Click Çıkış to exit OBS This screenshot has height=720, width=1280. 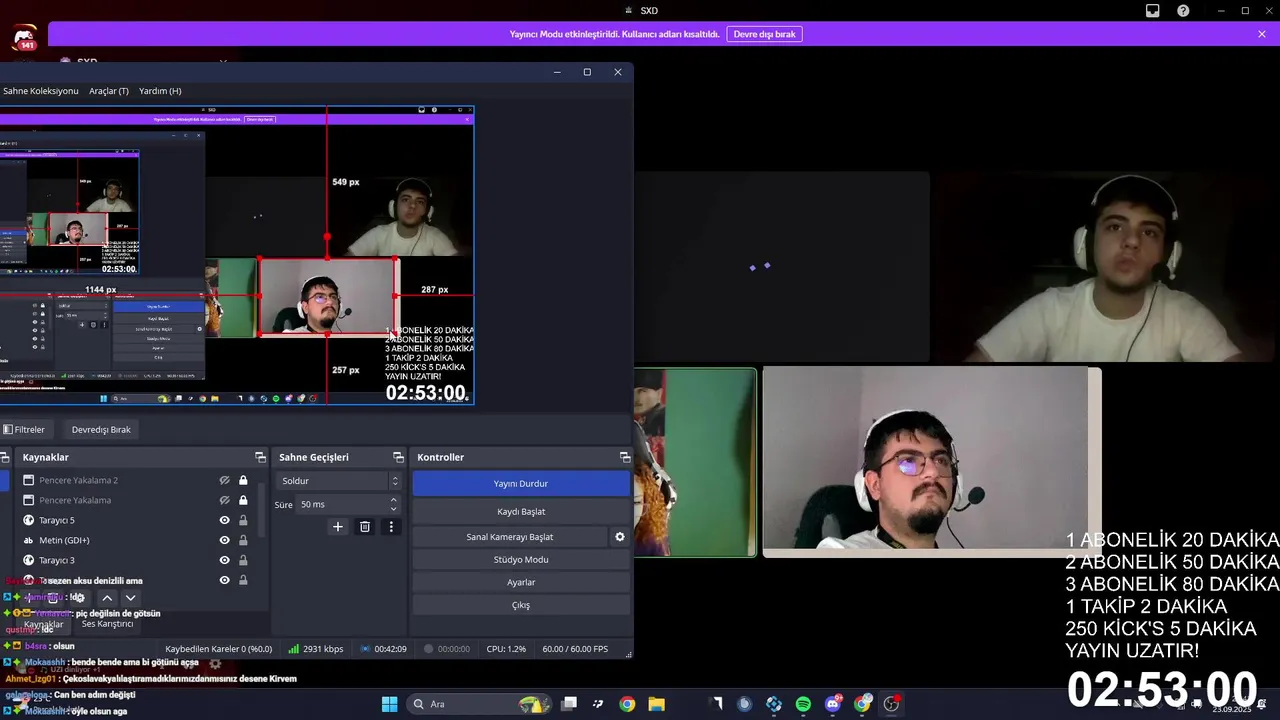(x=521, y=605)
